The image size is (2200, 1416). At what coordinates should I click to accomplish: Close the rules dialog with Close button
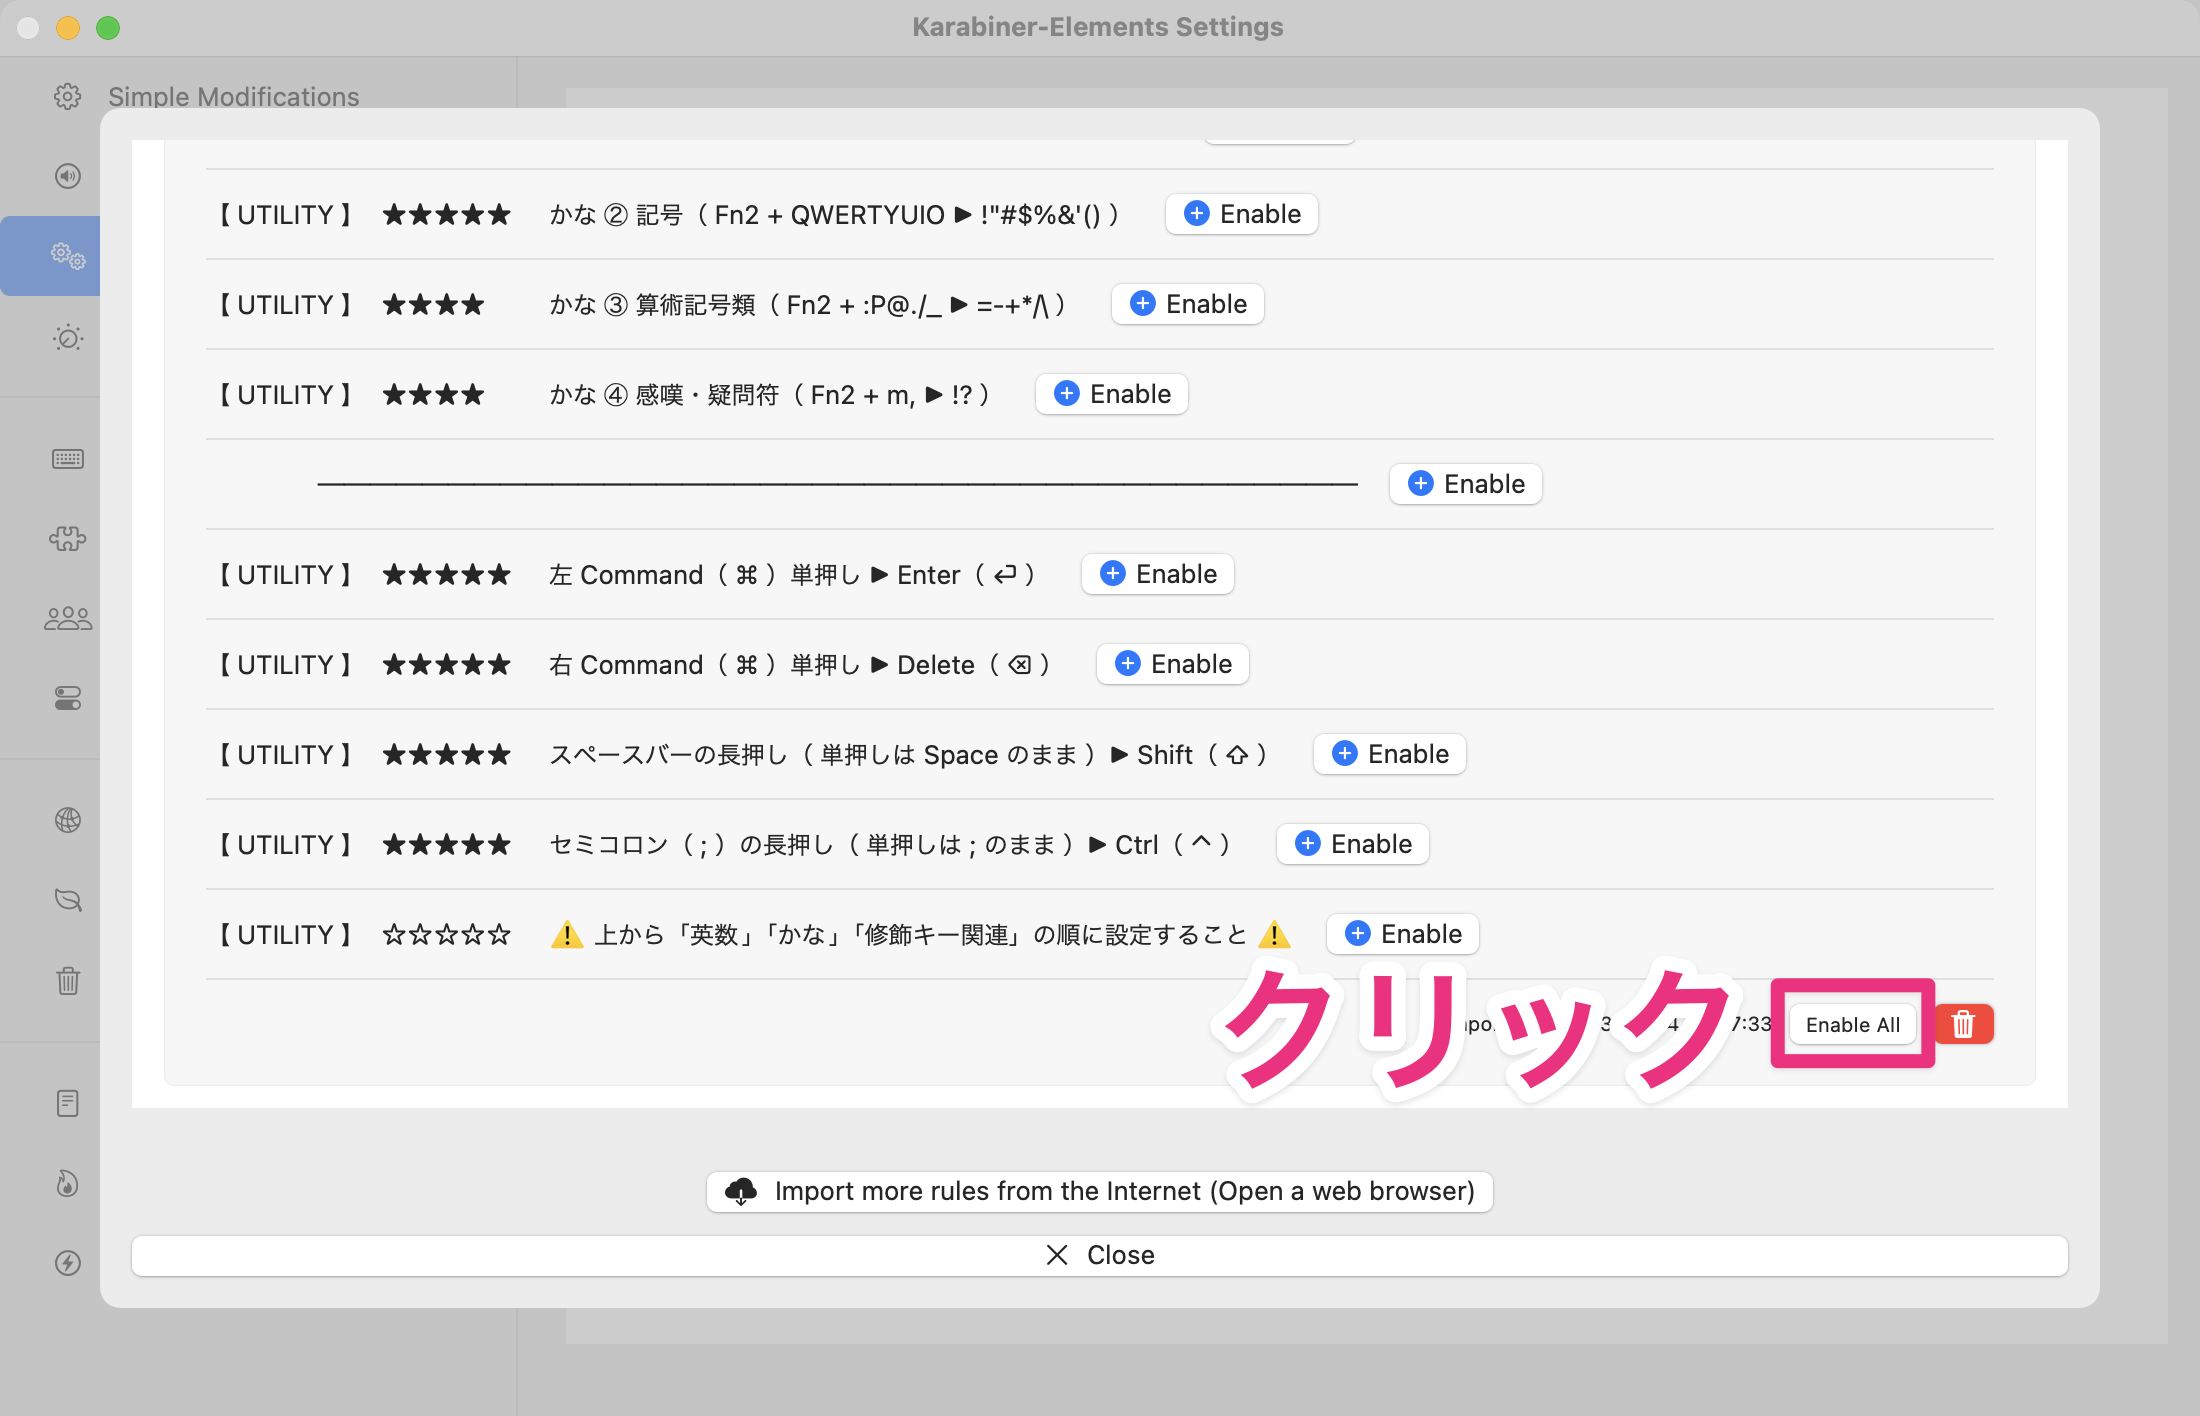[1100, 1255]
